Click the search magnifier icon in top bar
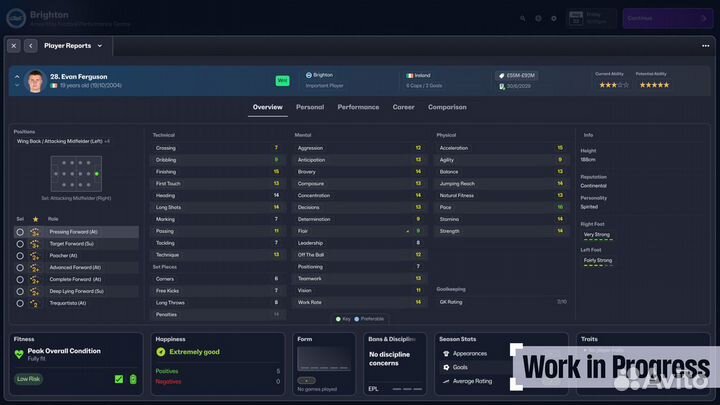The height and width of the screenshot is (405, 720). click(x=523, y=18)
